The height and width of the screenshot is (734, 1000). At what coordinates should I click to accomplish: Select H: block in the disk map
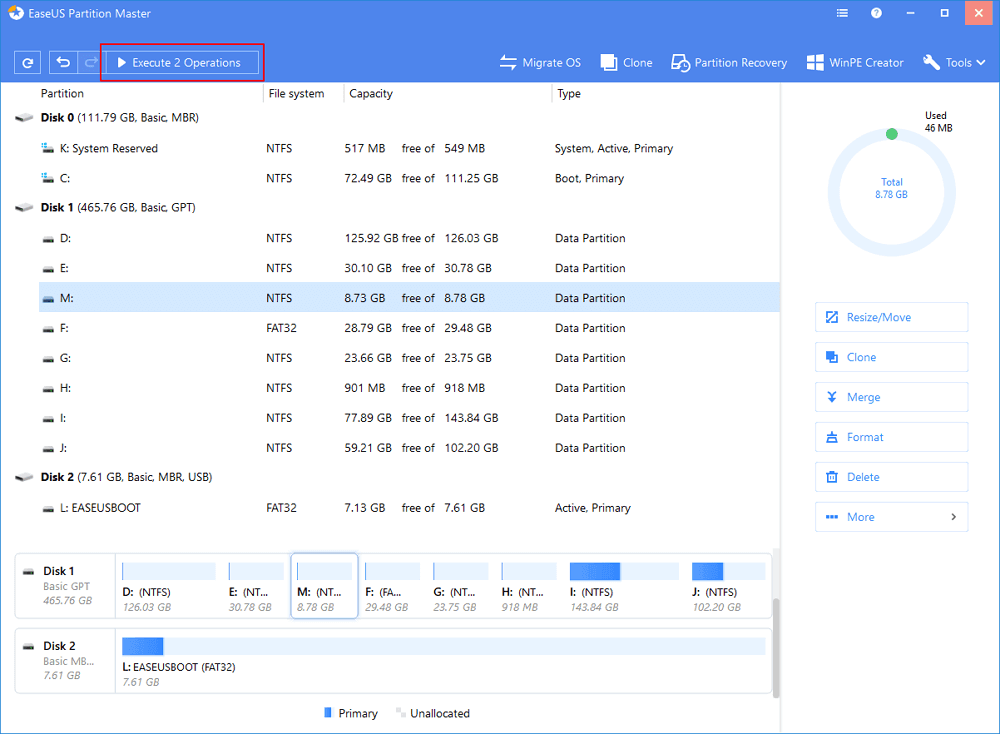[x=529, y=587]
